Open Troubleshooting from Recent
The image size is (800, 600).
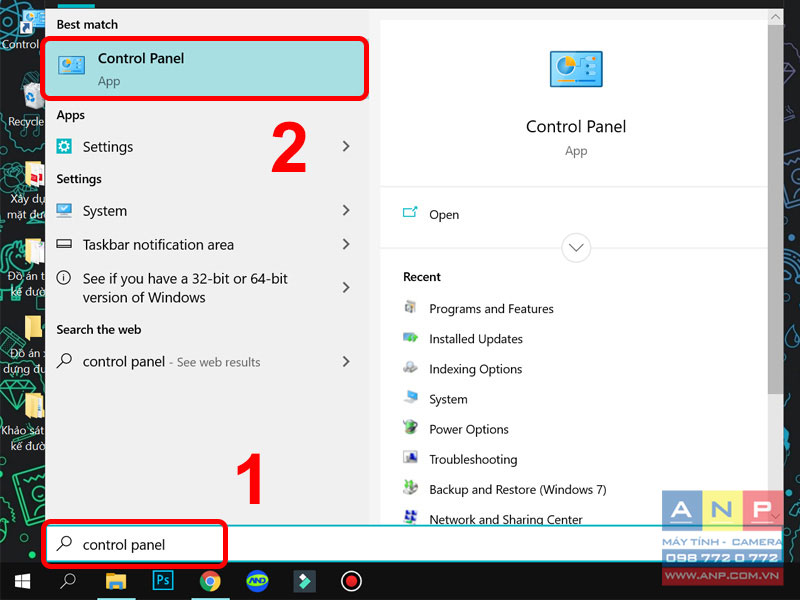[473, 460]
